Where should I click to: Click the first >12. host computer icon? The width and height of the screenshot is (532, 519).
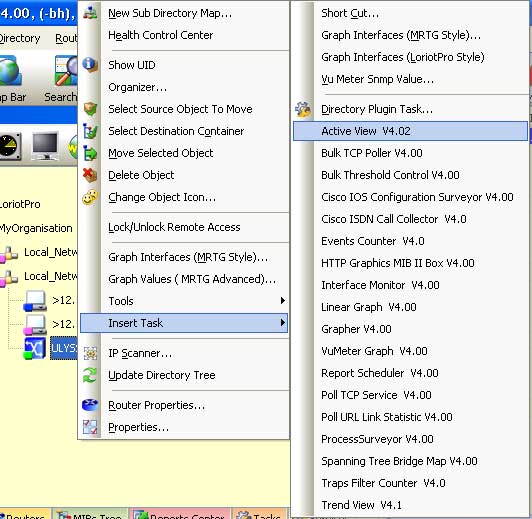pos(35,301)
